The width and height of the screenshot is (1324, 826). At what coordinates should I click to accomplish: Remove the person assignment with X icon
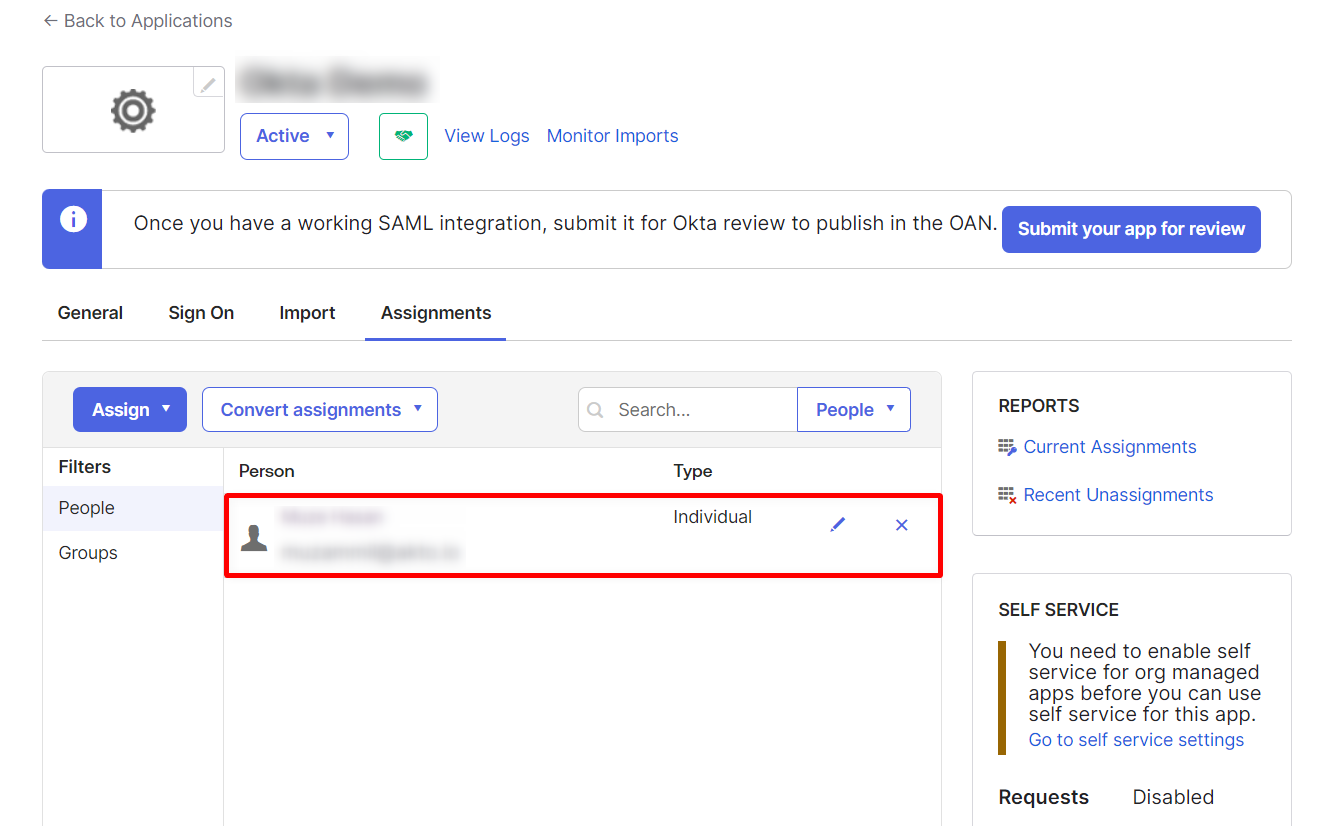(x=901, y=525)
